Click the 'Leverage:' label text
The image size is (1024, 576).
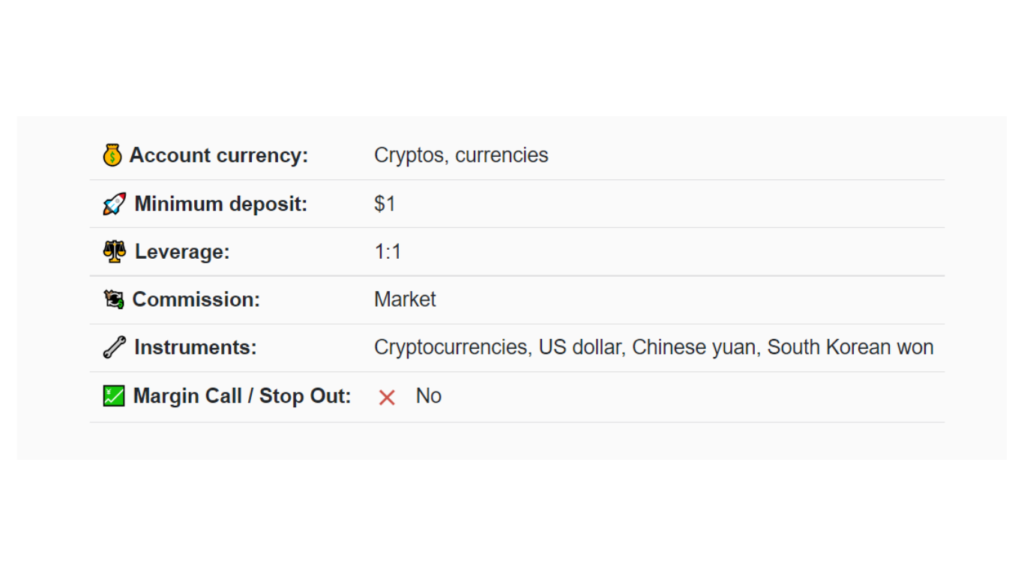(x=182, y=252)
